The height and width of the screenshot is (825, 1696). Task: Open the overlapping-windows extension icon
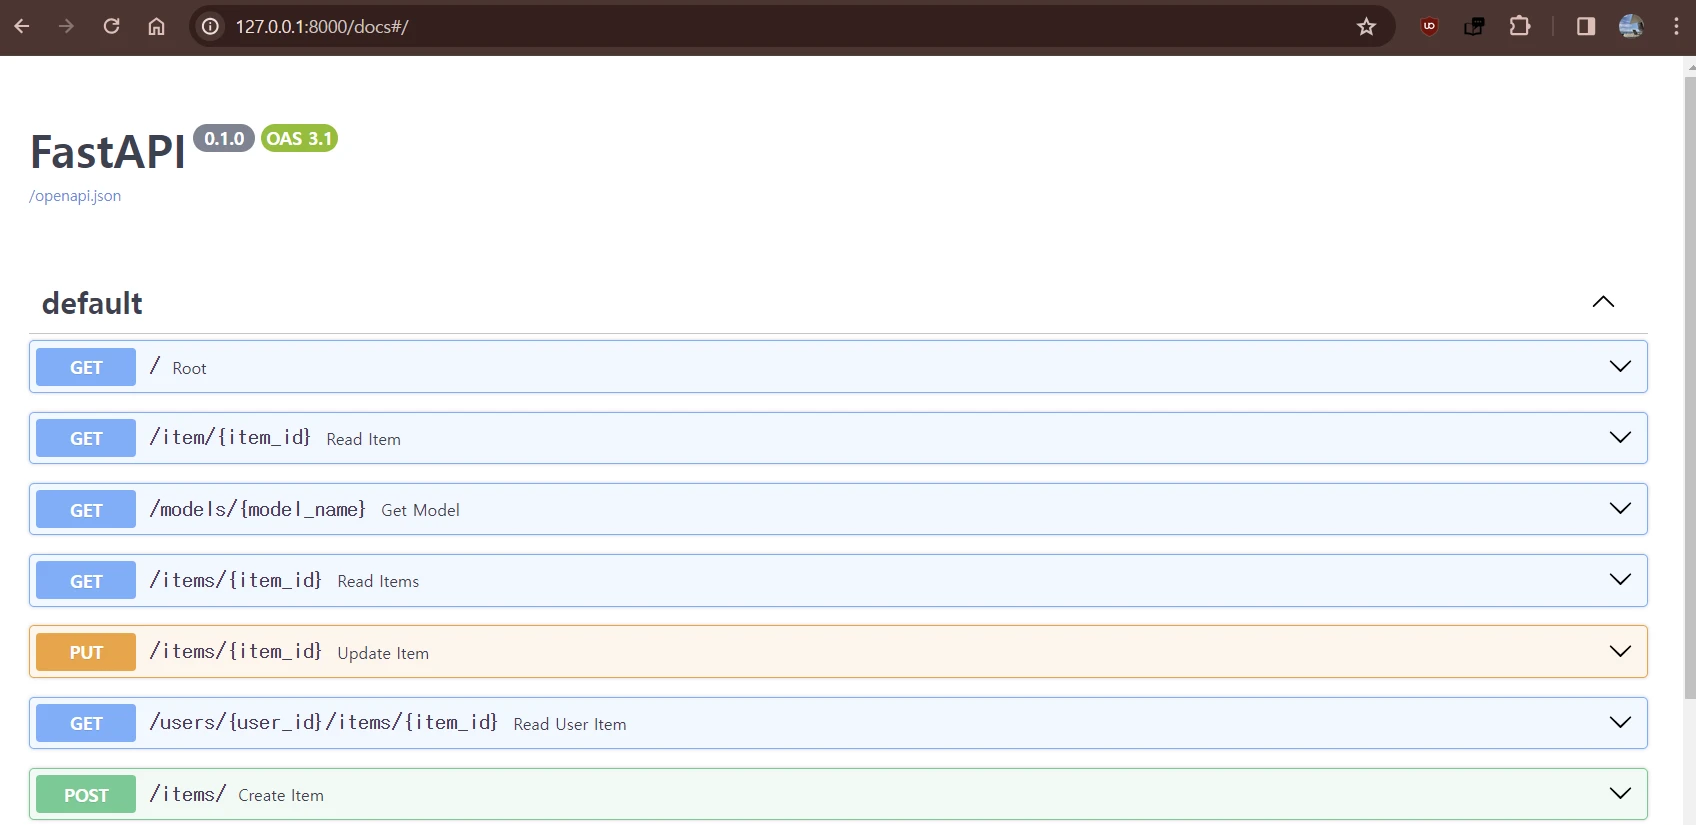tap(1474, 26)
